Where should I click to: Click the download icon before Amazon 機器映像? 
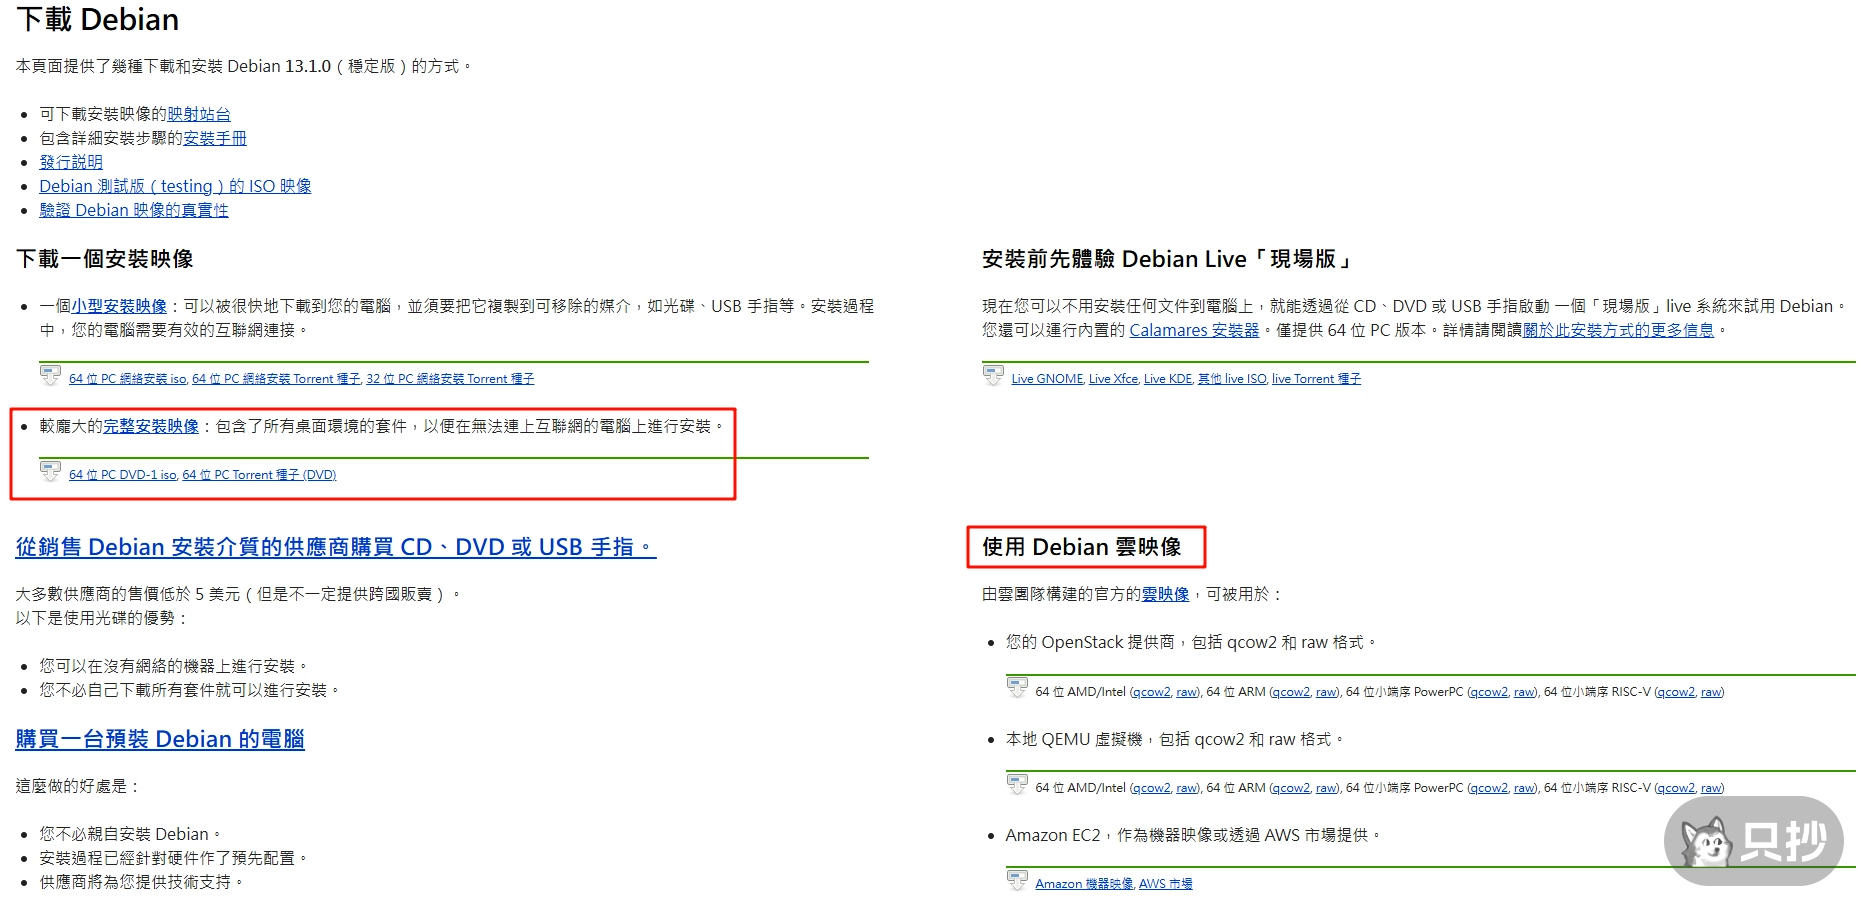pos(1018,880)
